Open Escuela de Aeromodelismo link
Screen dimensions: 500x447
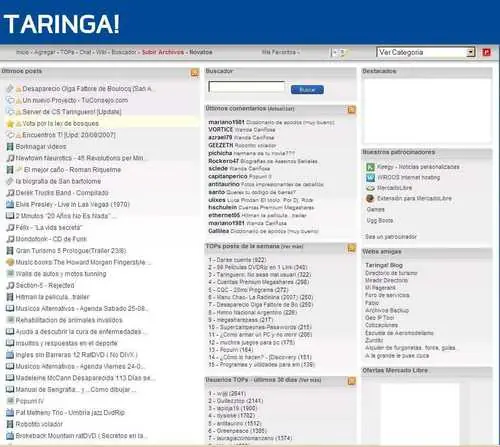pos(399,333)
